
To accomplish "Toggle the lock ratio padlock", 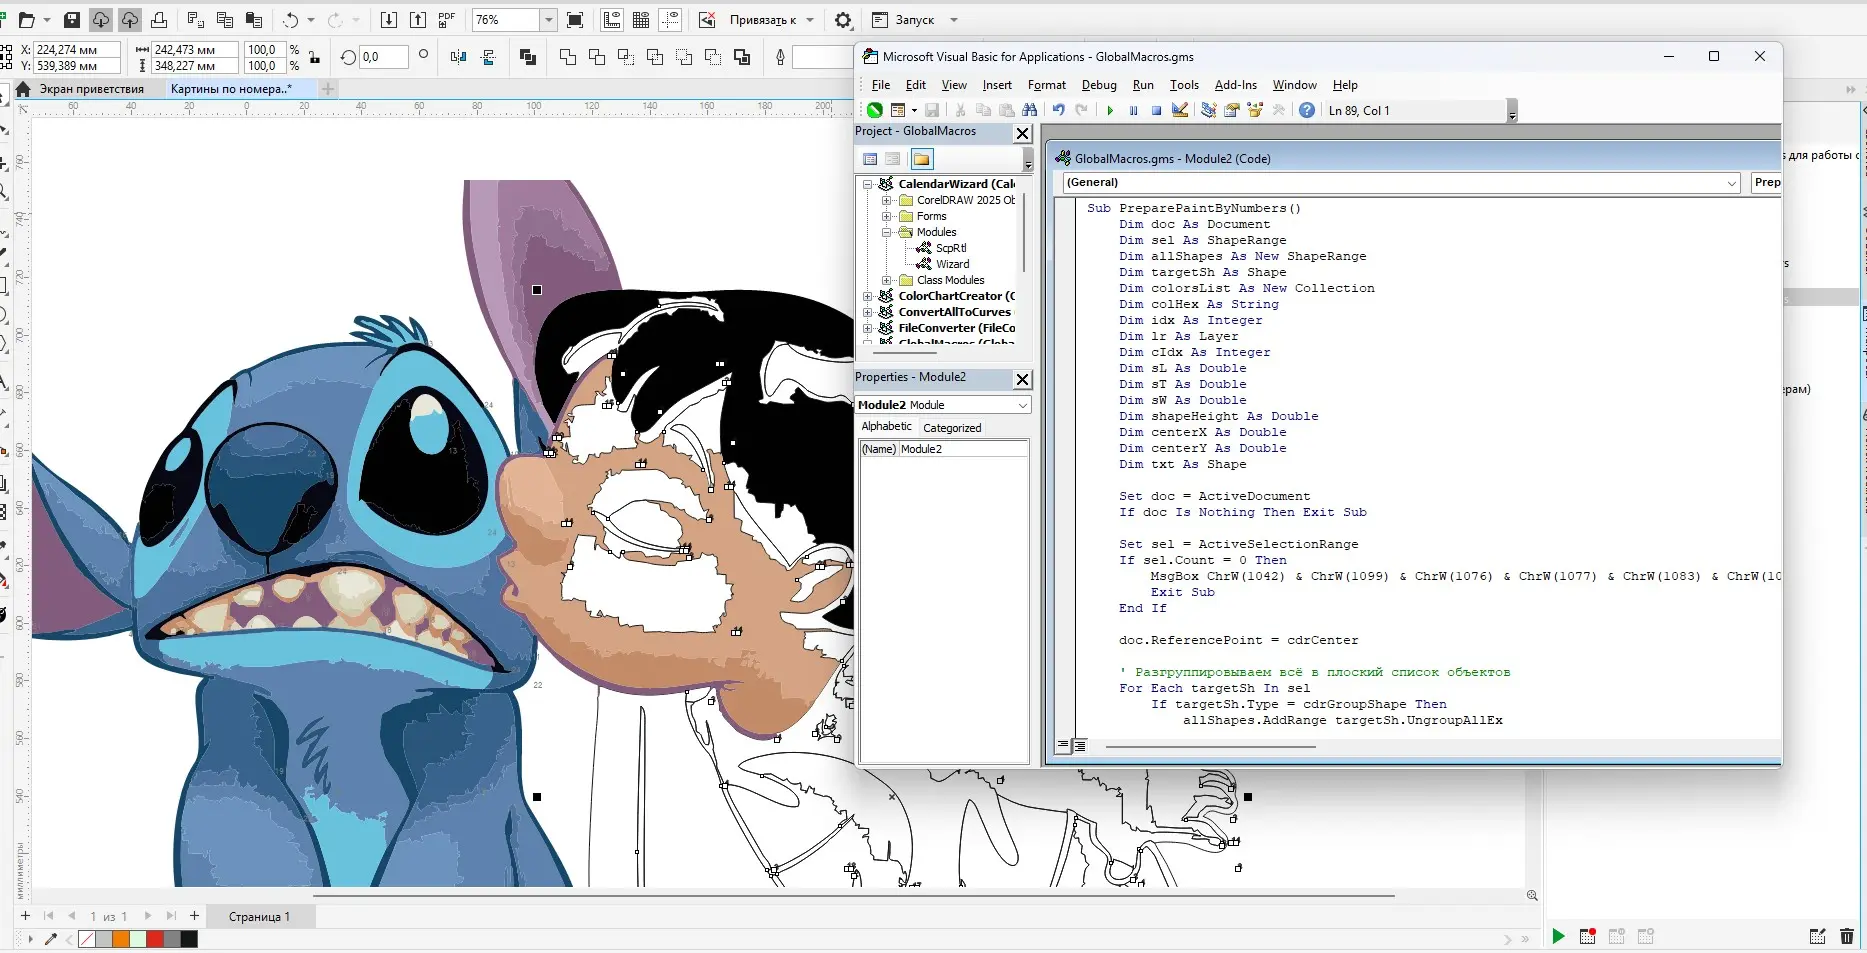I will tap(315, 57).
